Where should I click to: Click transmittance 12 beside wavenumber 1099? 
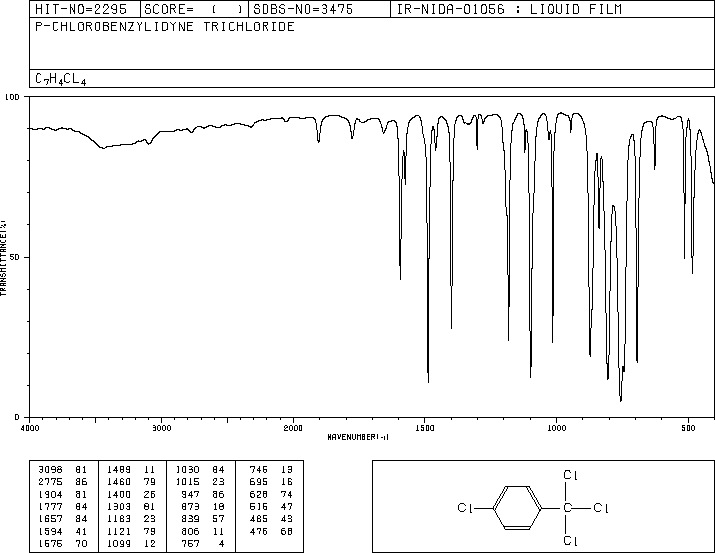pyautogui.click(x=150, y=543)
